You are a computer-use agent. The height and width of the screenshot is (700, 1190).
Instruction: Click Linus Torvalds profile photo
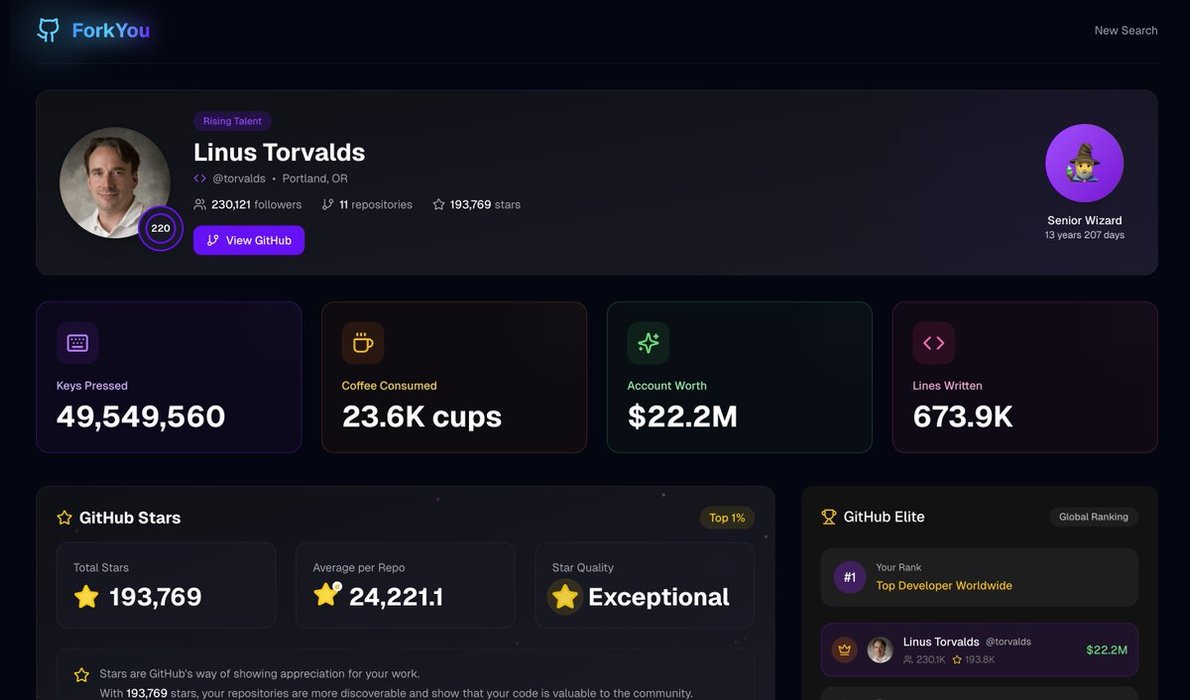tap(115, 182)
